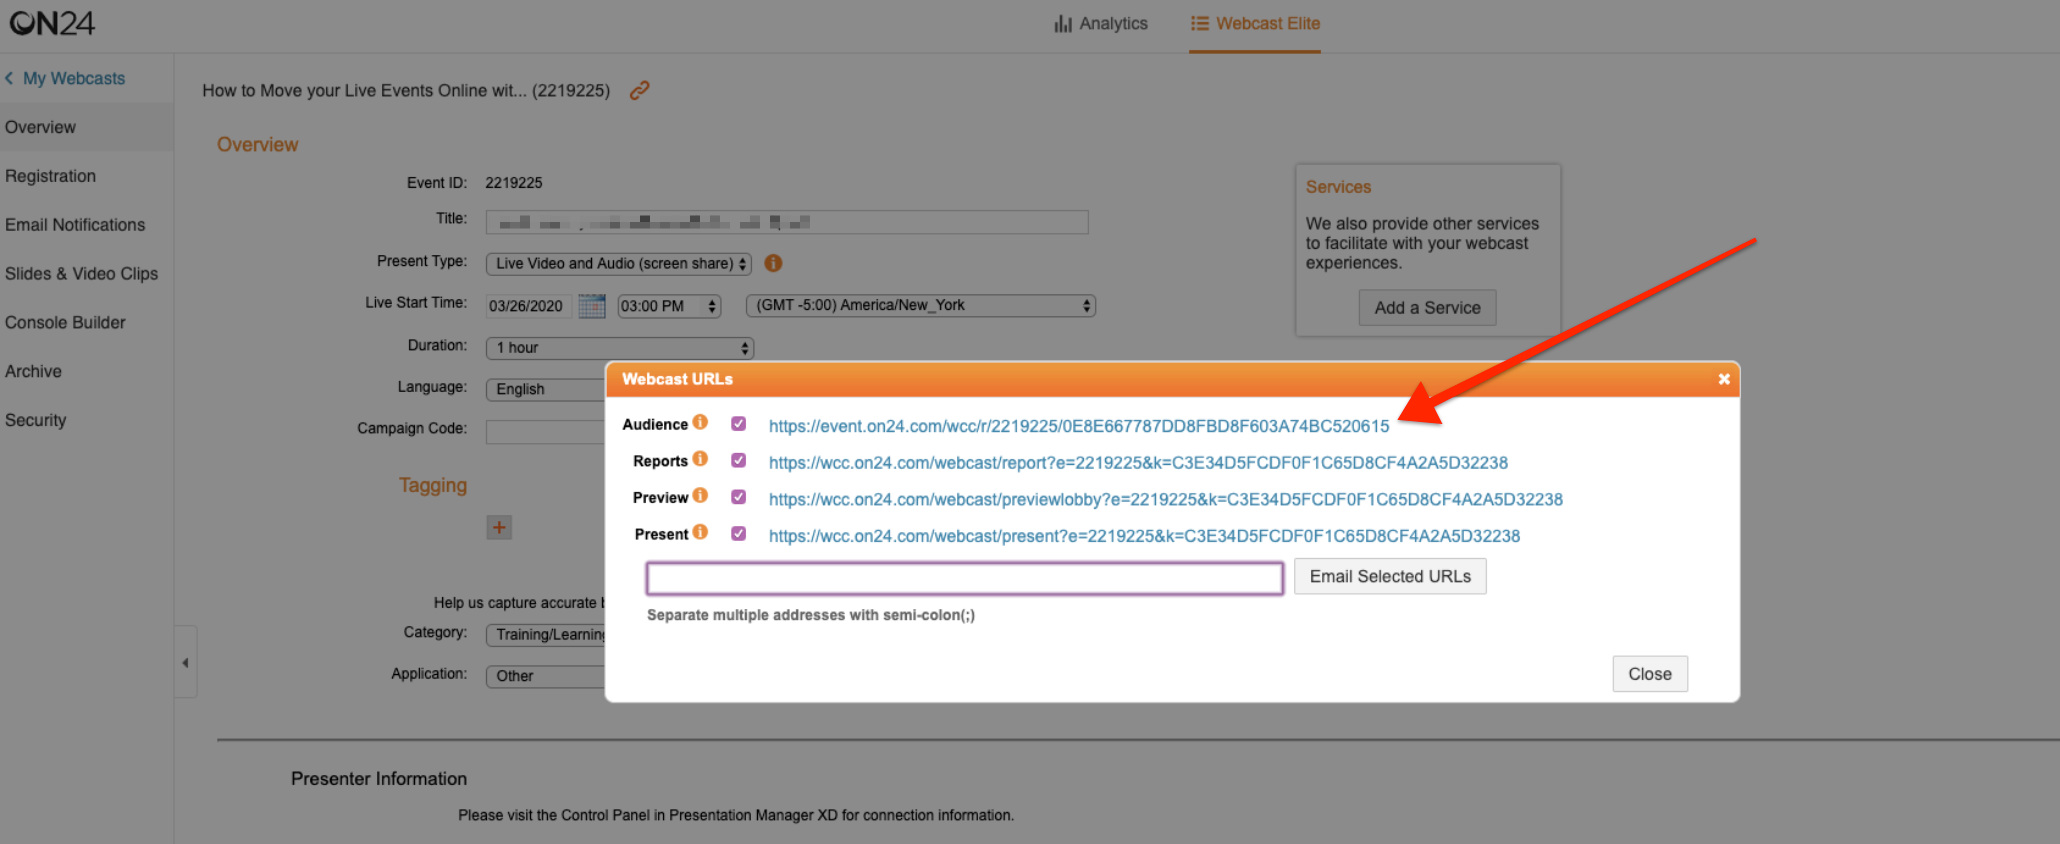Screen dimensions: 2060x844
Task: Click the Event ID value 2219225
Action: click(x=514, y=183)
